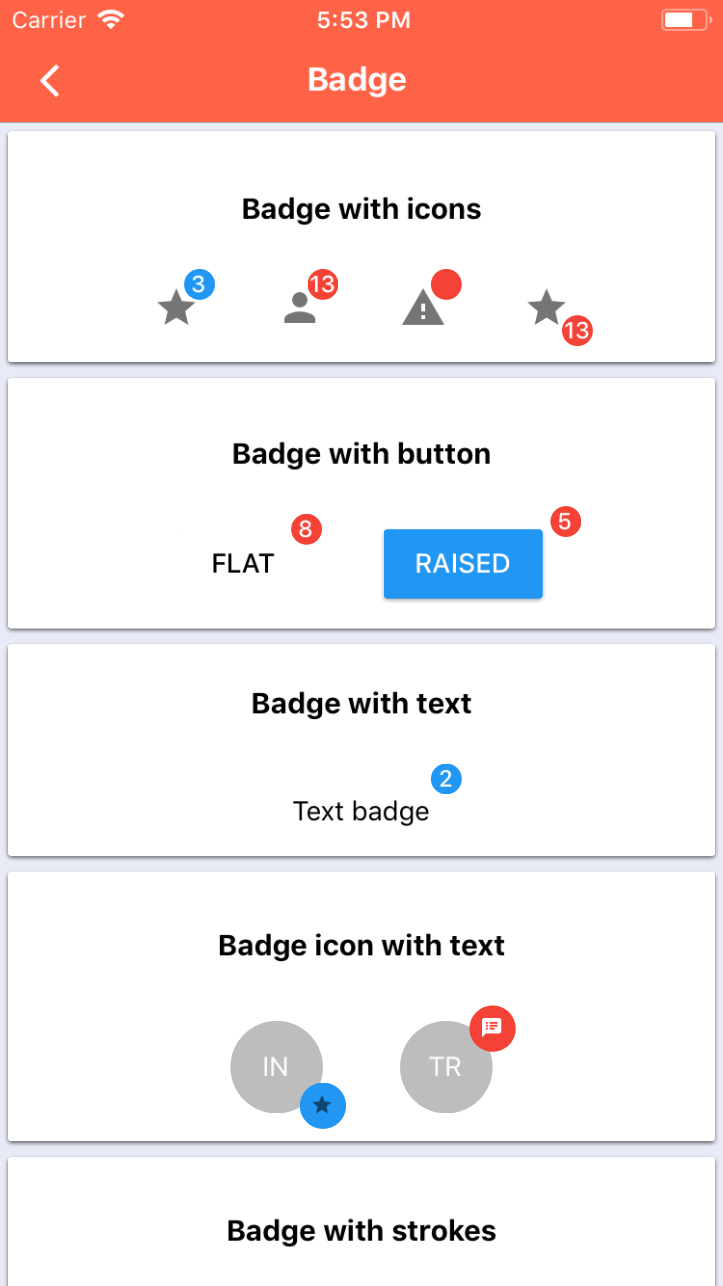Tap the blue 2 badge above text
The width and height of the screenshot is (723, 1286).
point(446,779)
